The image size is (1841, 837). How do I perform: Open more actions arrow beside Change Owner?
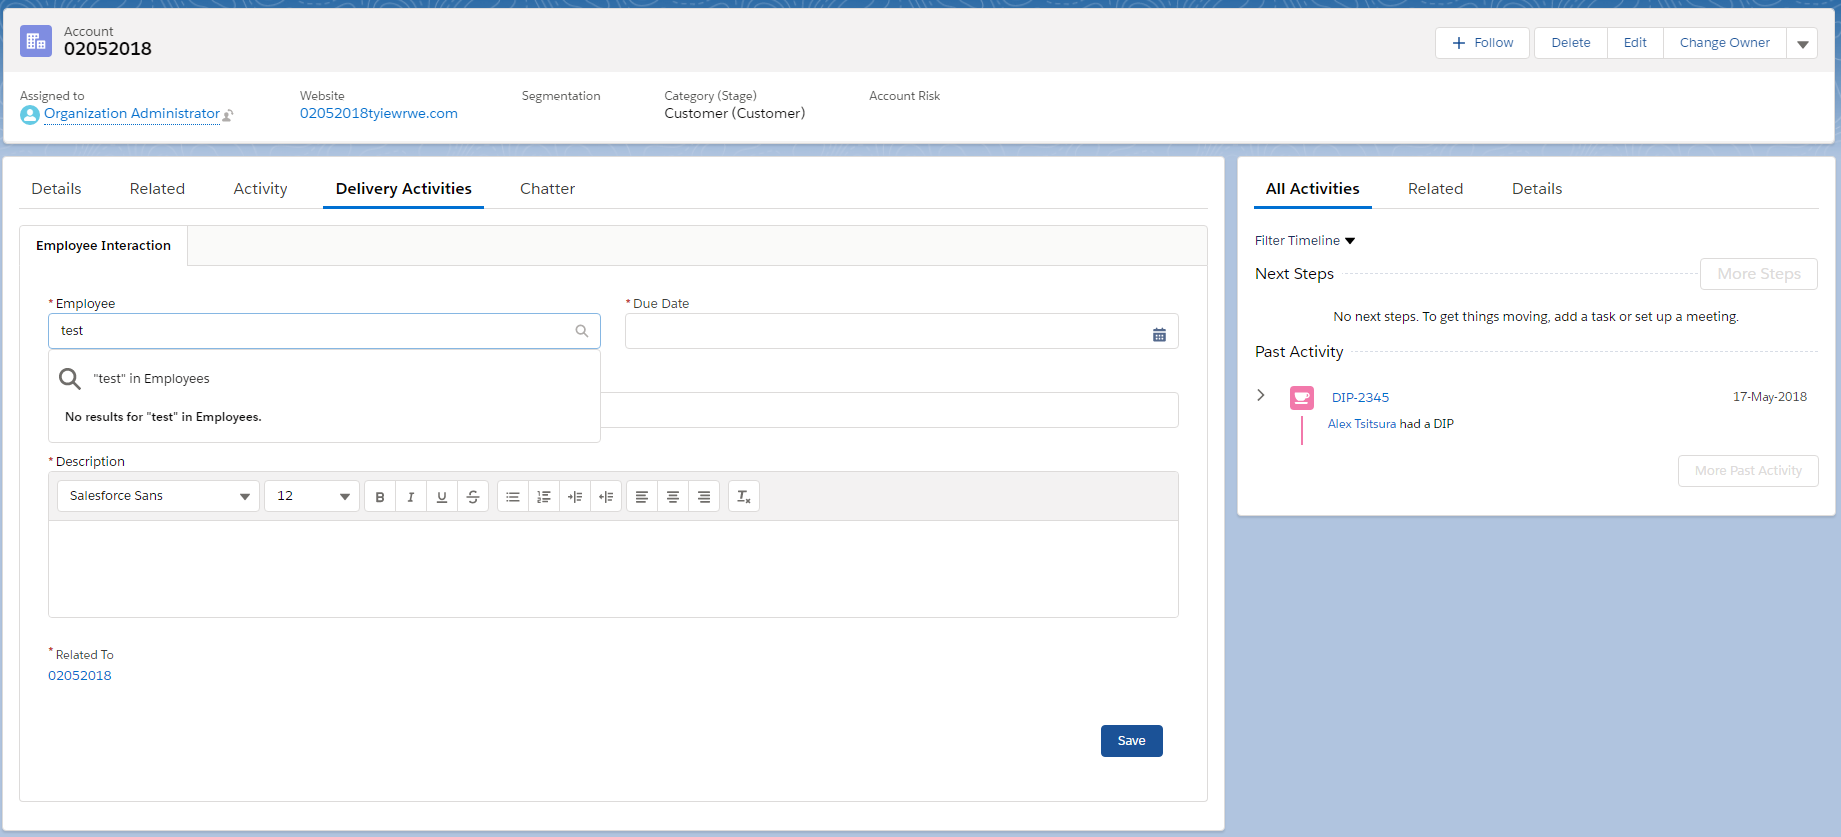(x=1802, y=44)
